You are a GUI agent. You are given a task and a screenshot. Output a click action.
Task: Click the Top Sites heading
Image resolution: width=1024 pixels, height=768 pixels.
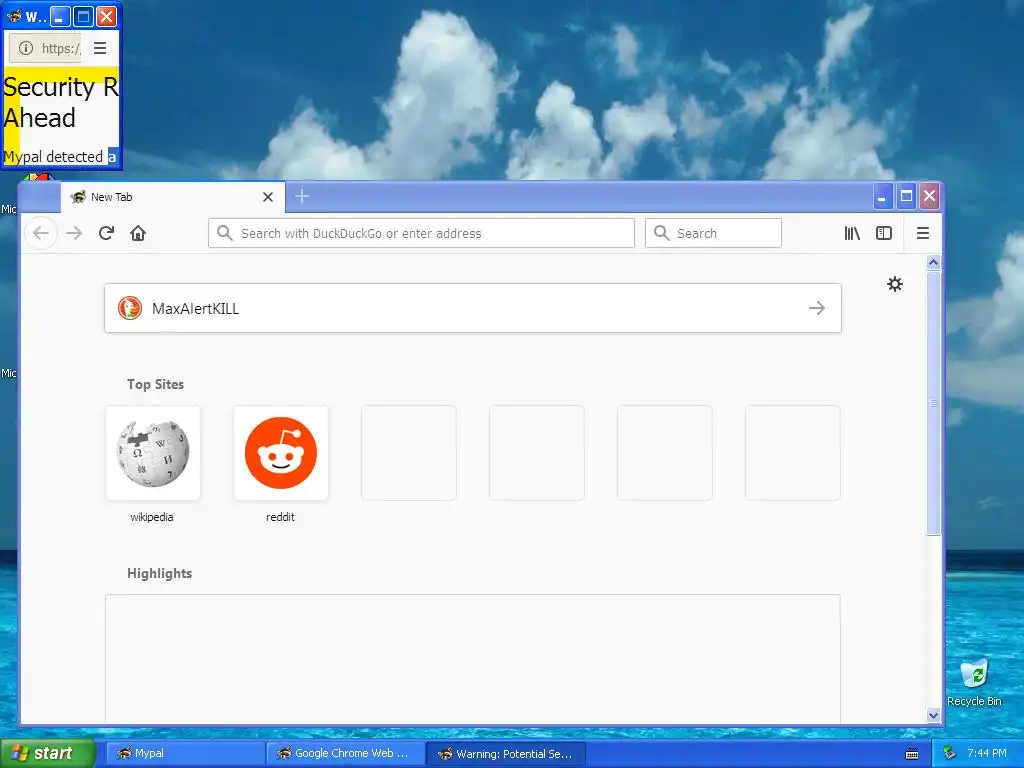point(155,385)
